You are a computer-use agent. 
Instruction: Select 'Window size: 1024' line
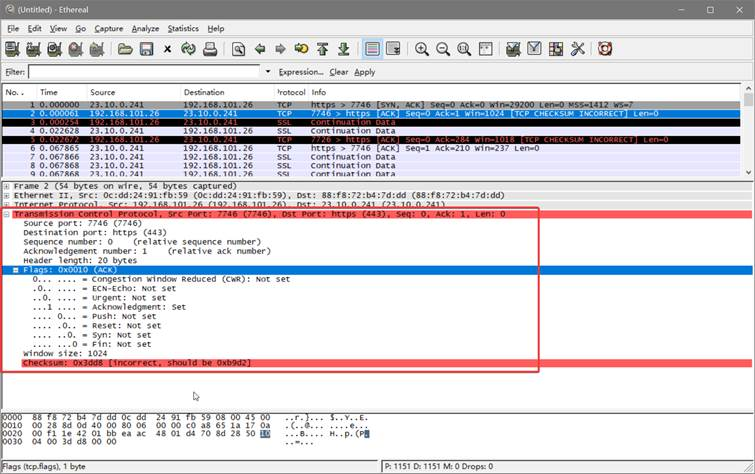(x=65, y=354)
